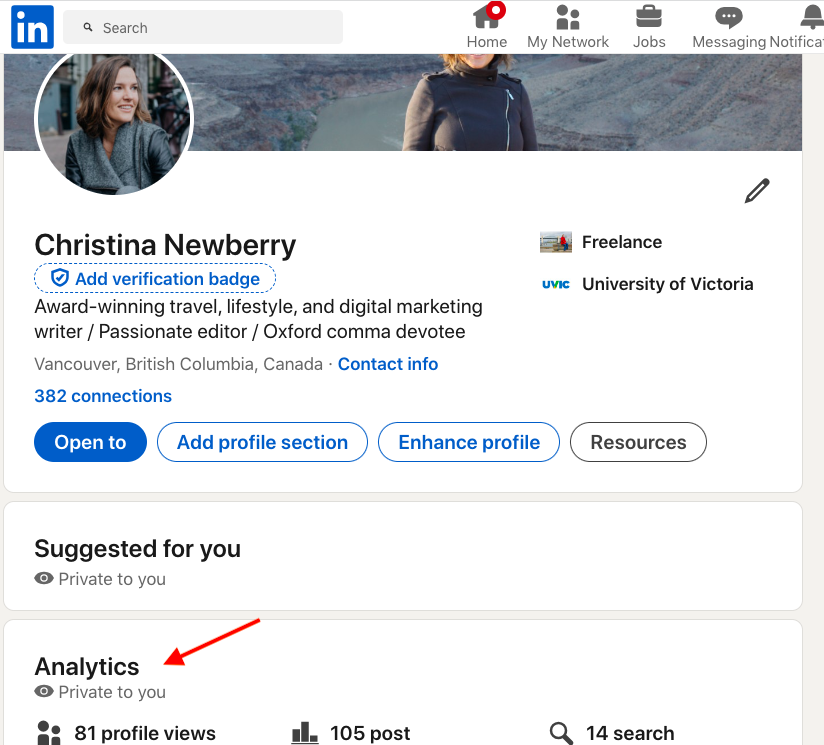
Task: Click the eye icon under Suggested for you
Action: [43, 579]
